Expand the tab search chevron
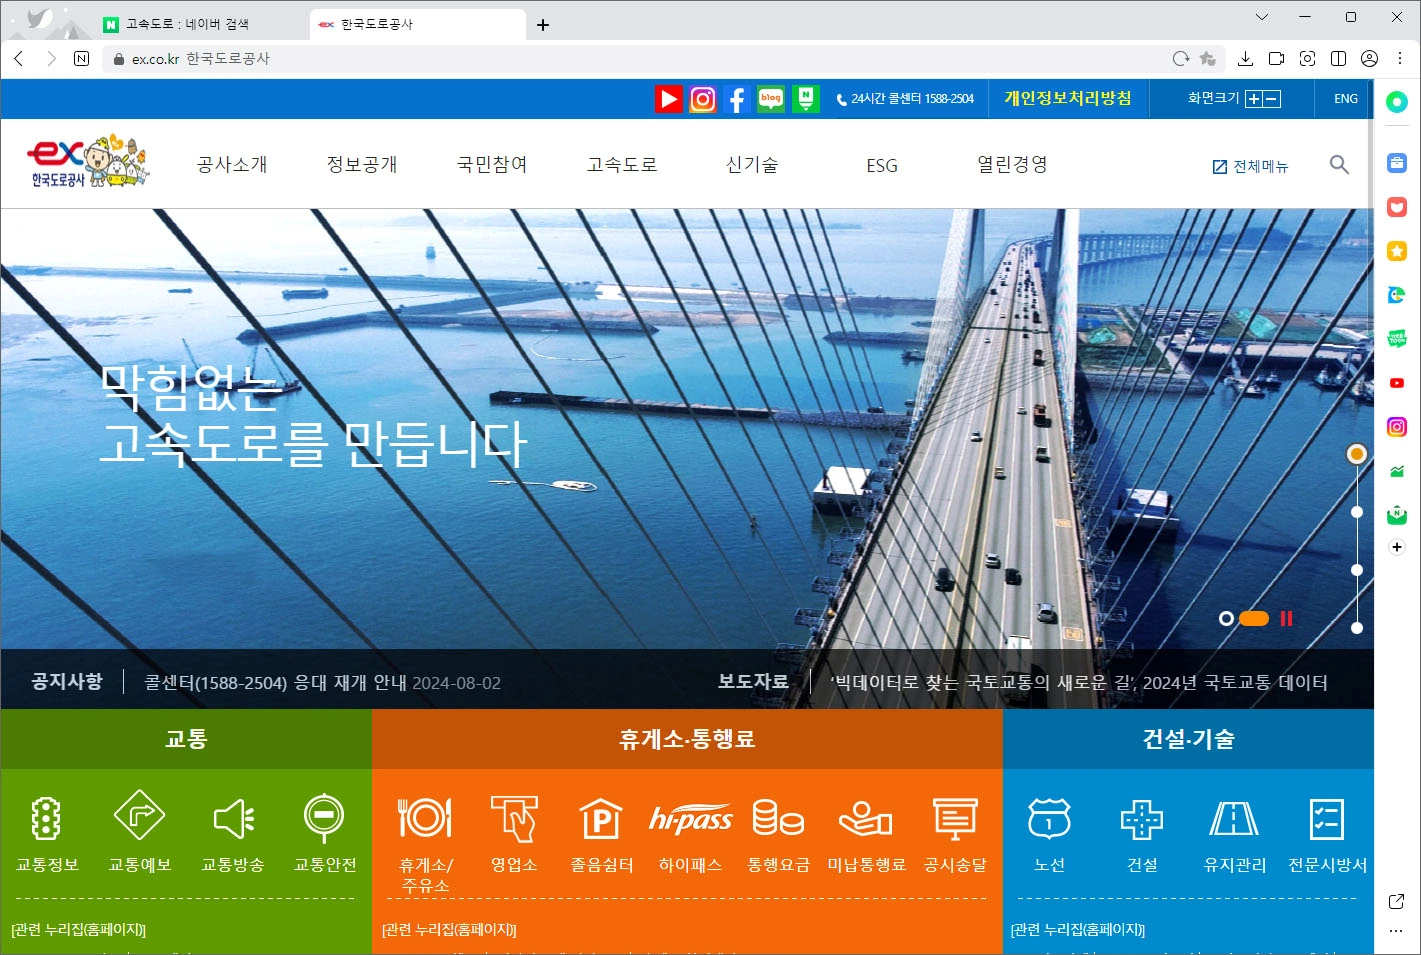This screenshot has height=955, width=1421. 1260,17
